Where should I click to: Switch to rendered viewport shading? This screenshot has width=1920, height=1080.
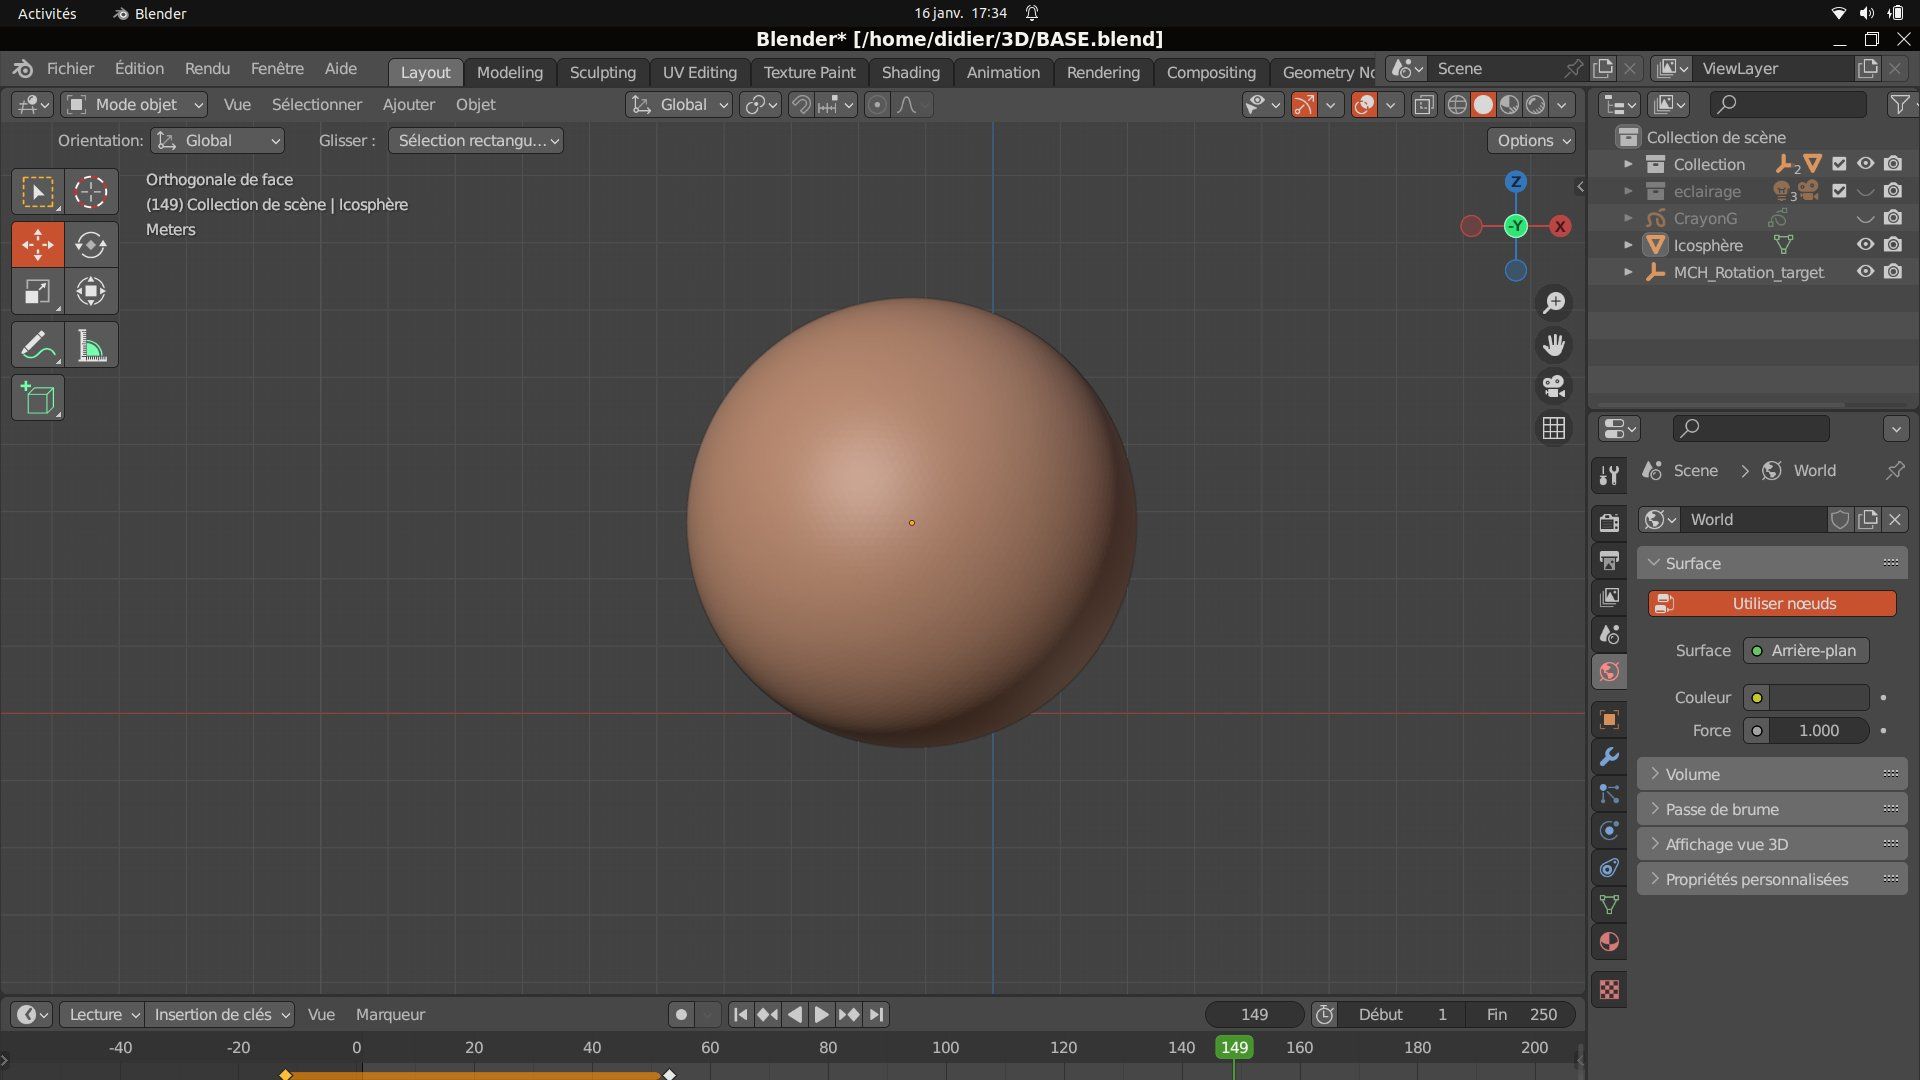[x=1536, y=105]
